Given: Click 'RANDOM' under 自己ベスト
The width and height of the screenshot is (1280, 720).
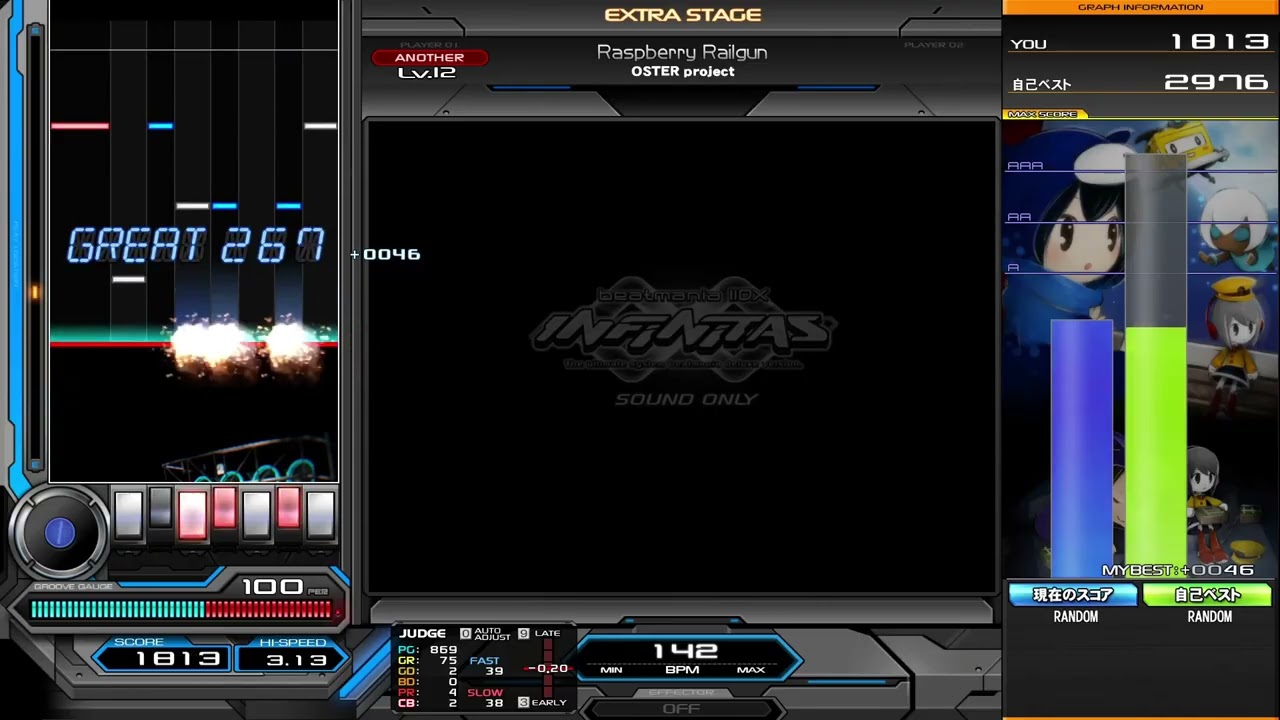Looking at the screenshot, I should (x=1210, y=617).
